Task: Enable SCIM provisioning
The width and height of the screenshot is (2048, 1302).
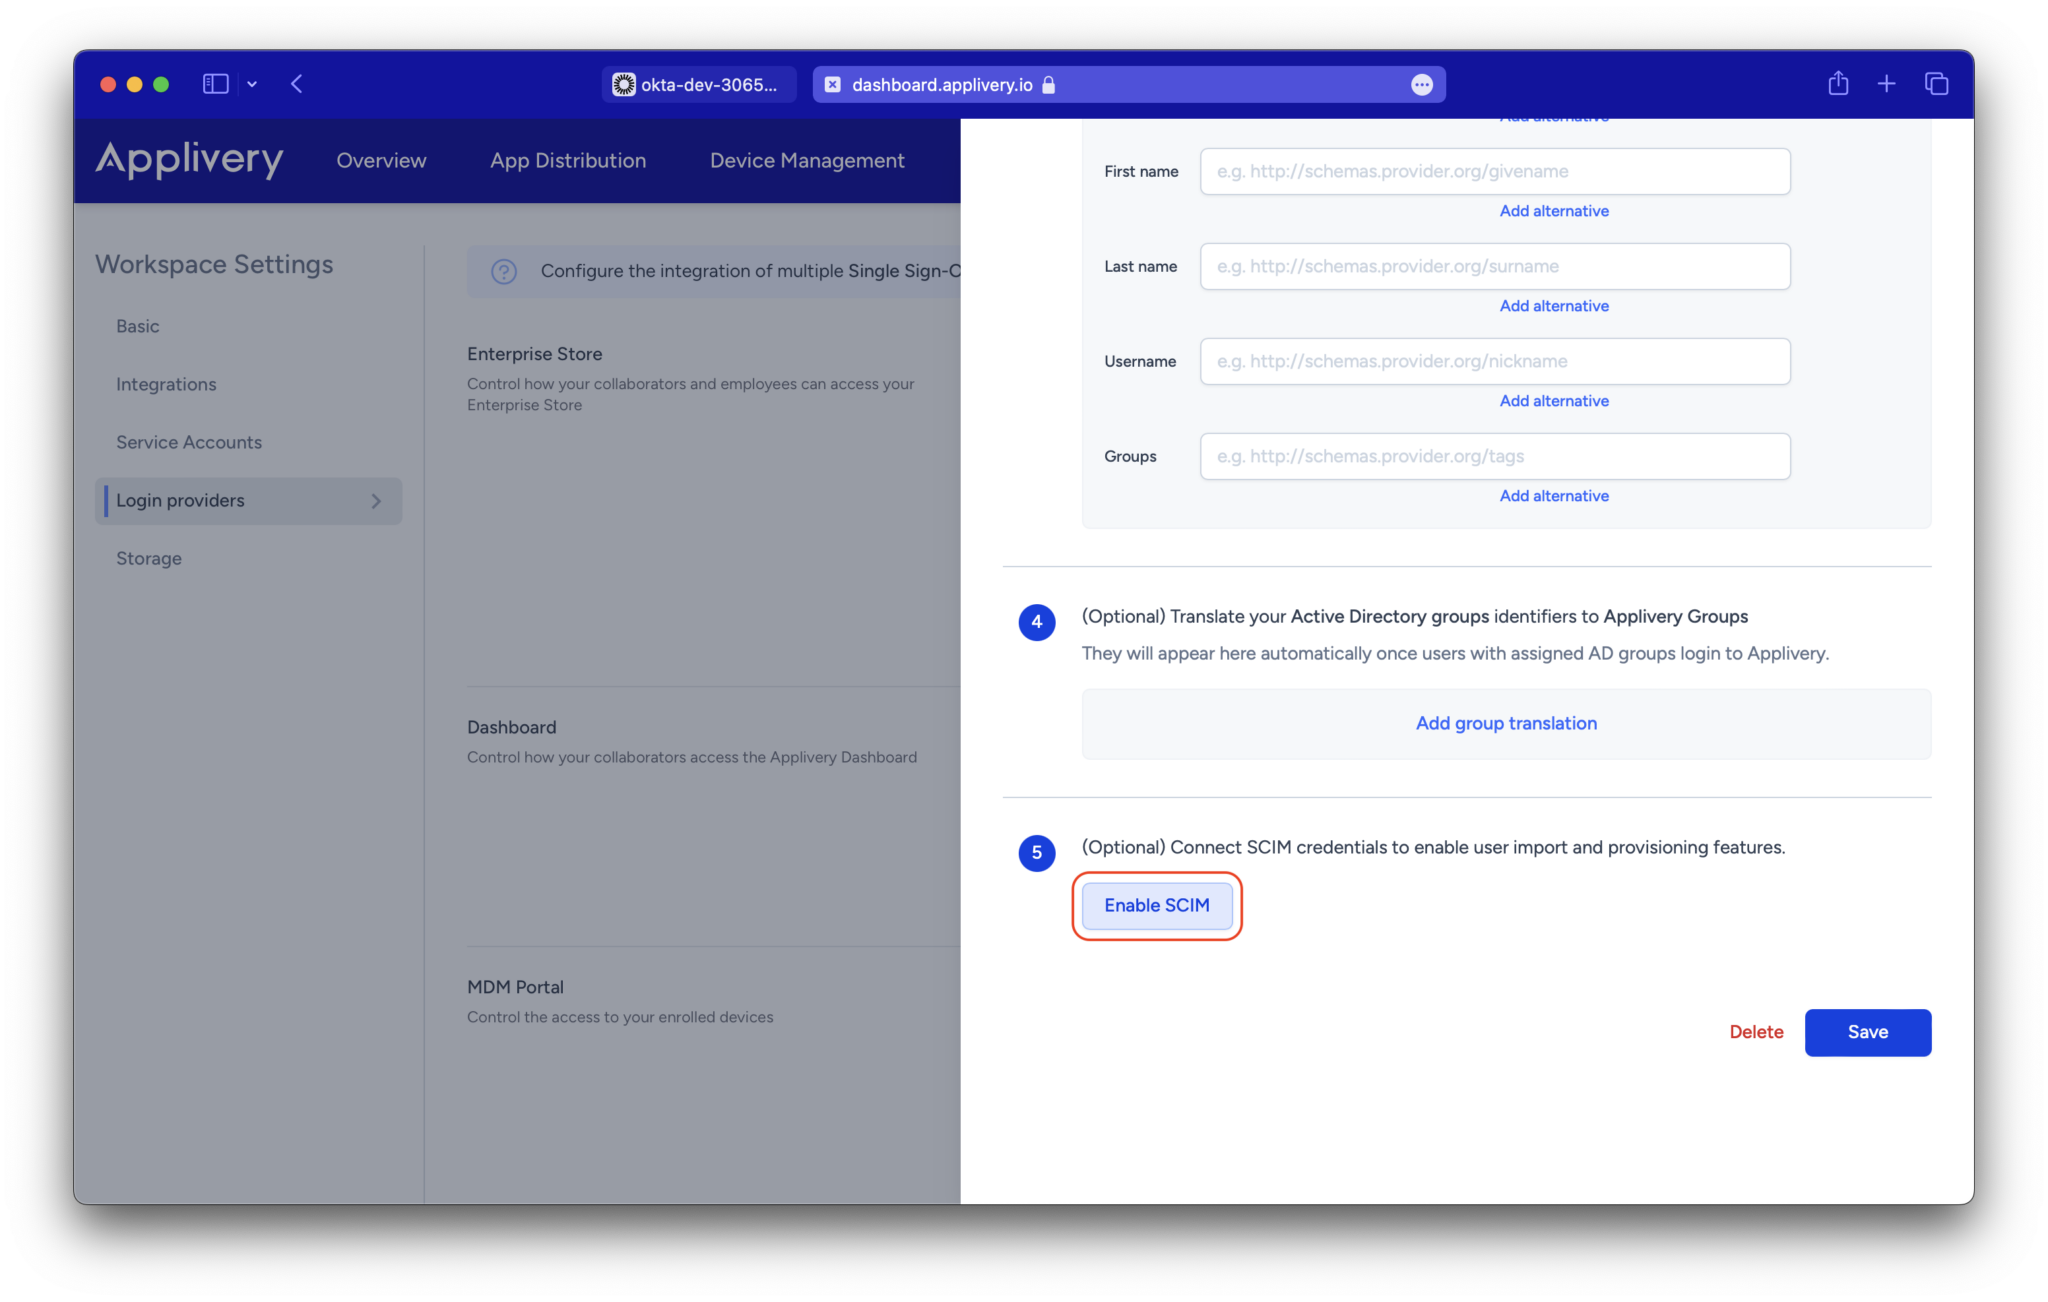Action: [1156, 905]
